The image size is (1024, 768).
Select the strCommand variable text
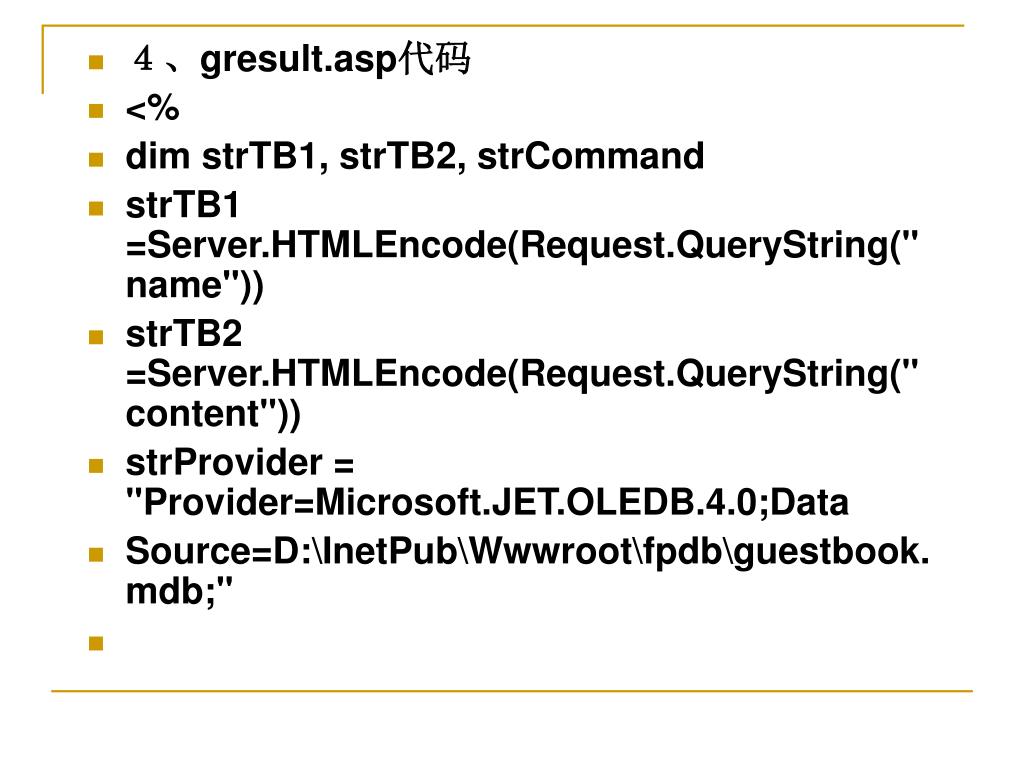(590, 156)
